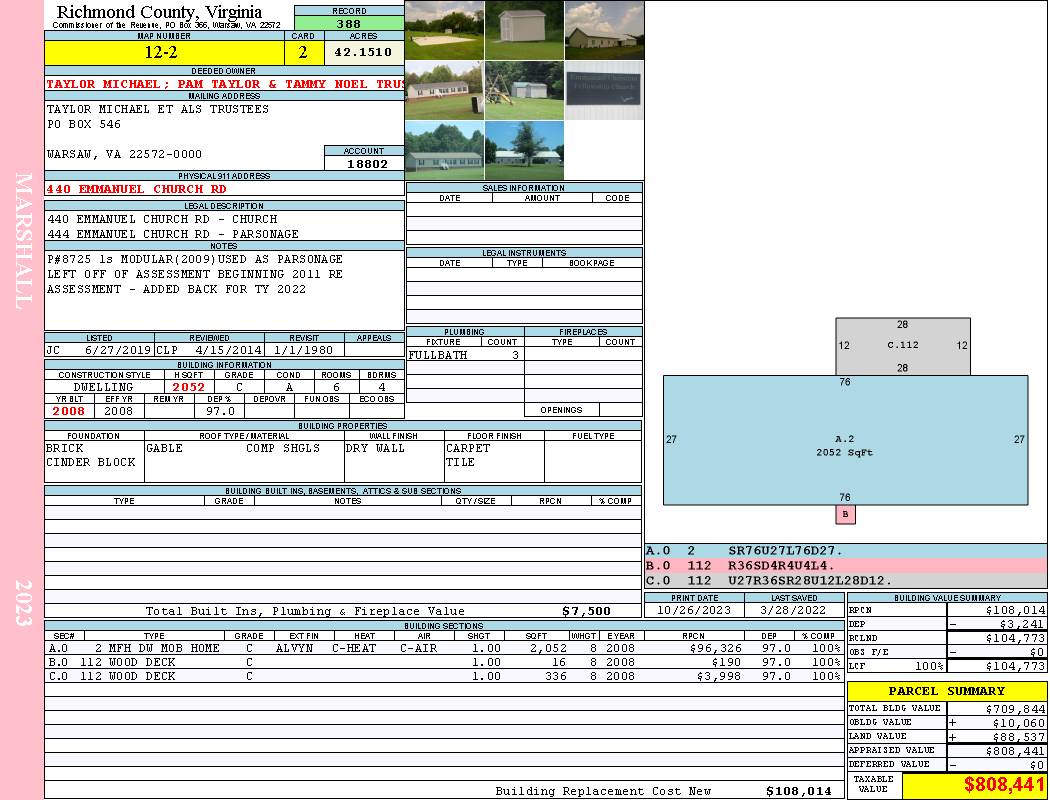
Task: Select the gray C.112 deck shape in sketch
Action: click(903, 346)
